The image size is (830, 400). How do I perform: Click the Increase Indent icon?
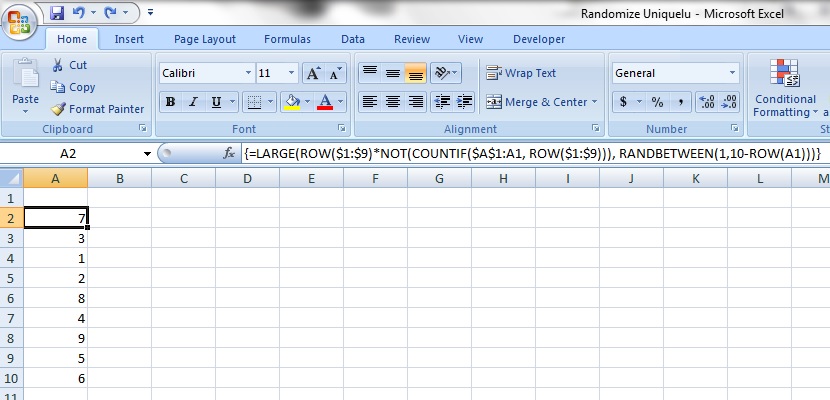point(464,102)
